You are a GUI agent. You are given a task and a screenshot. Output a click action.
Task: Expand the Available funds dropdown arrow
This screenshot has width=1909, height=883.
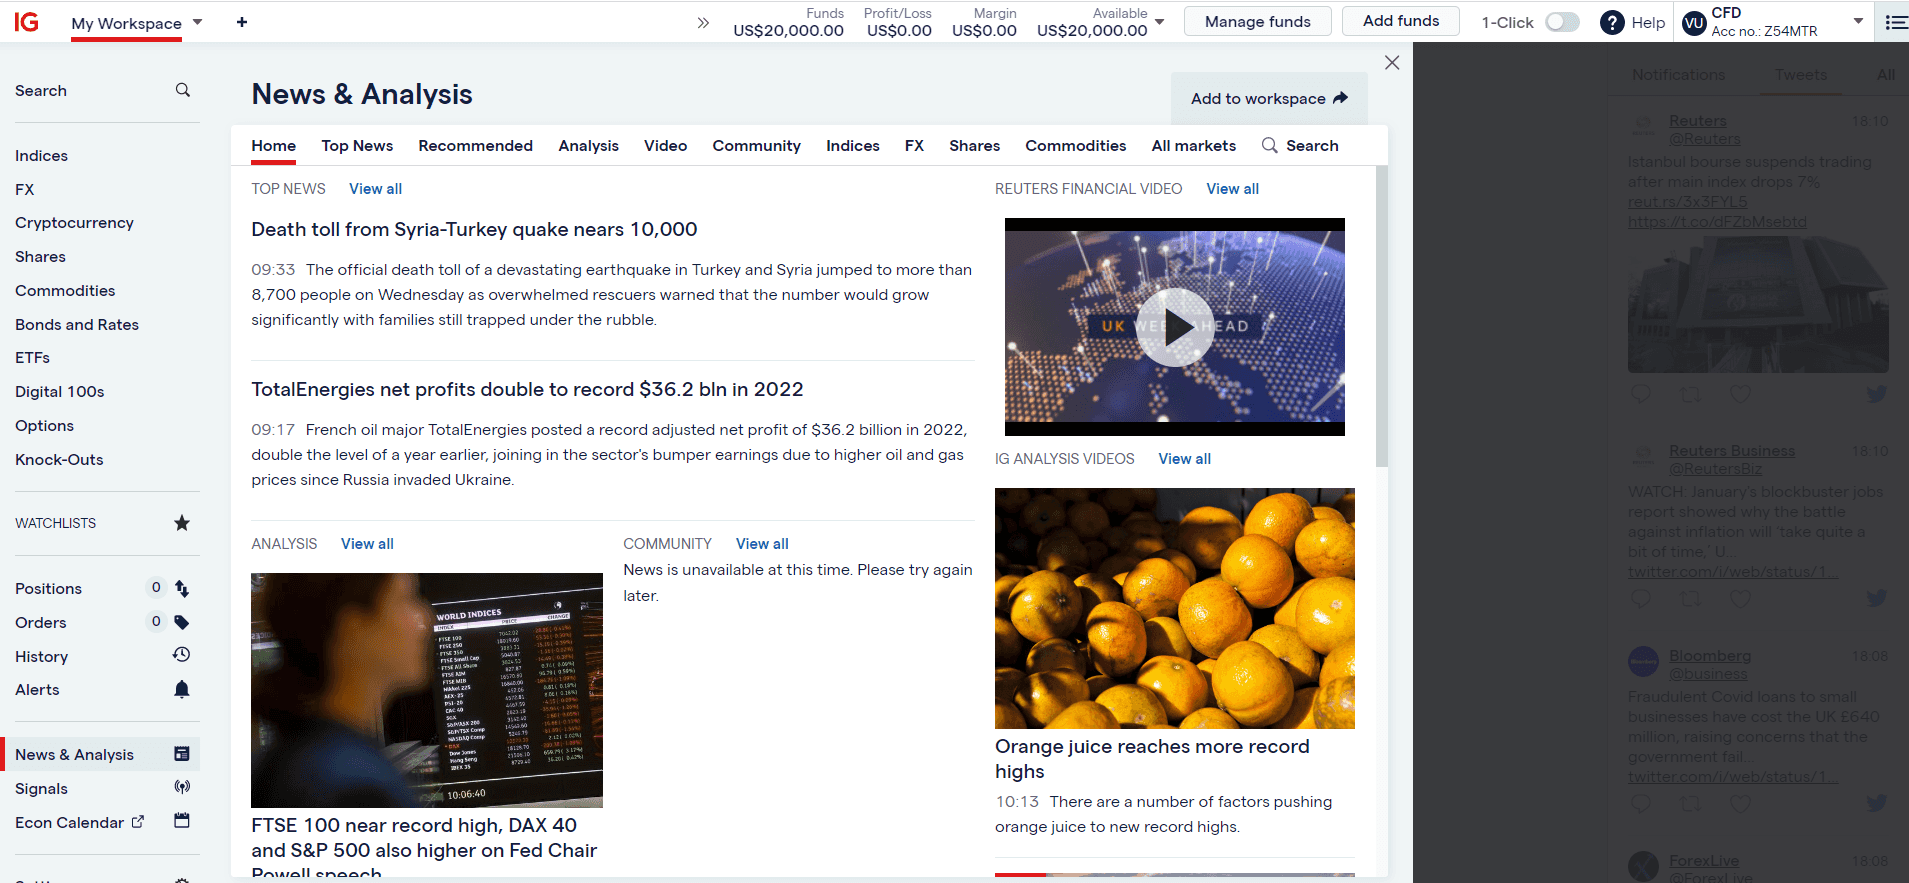1160,21
